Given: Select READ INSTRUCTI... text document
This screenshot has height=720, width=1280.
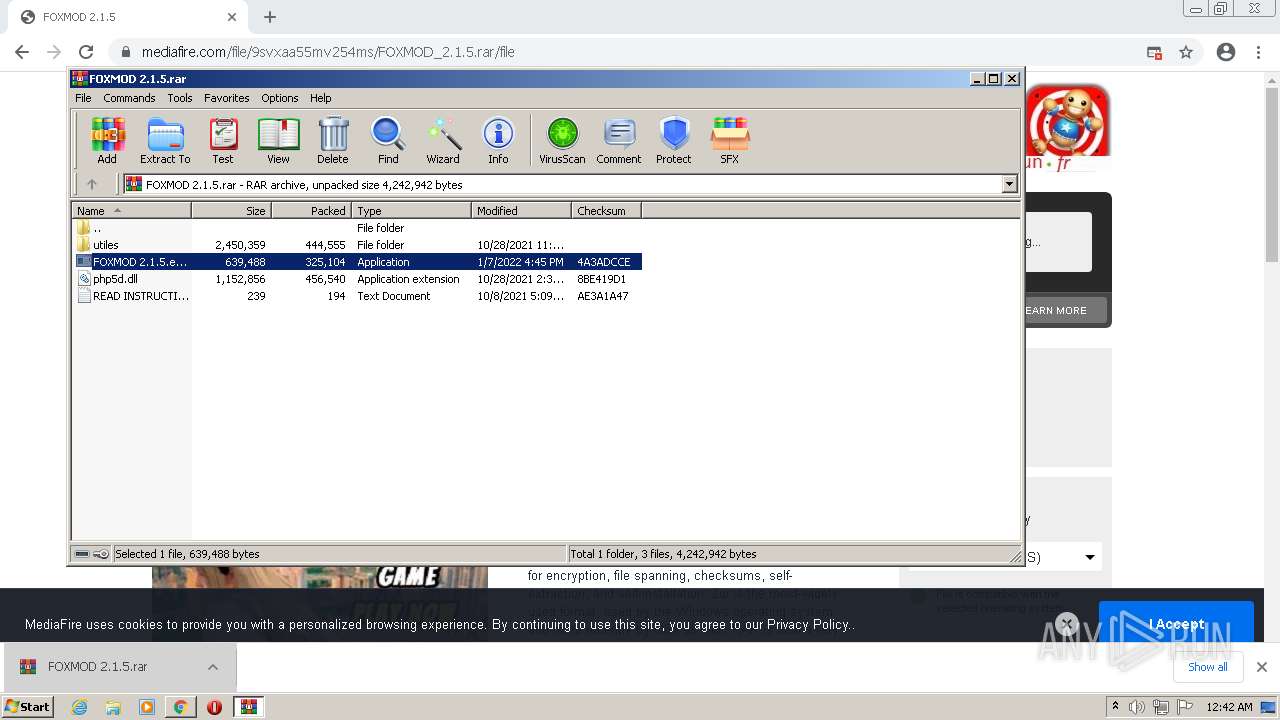Looking at the screenshot, I should pyautogui.click(x=357, y=296).
